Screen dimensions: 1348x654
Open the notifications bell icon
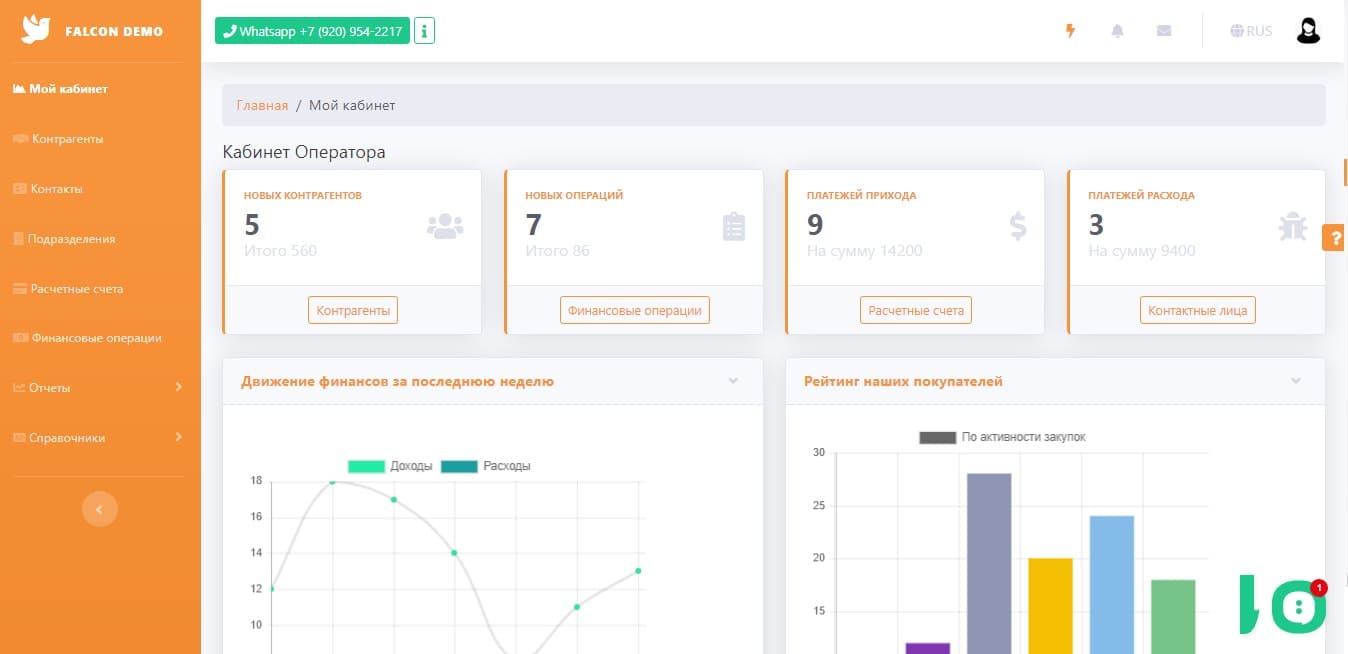click(1117, 31)
